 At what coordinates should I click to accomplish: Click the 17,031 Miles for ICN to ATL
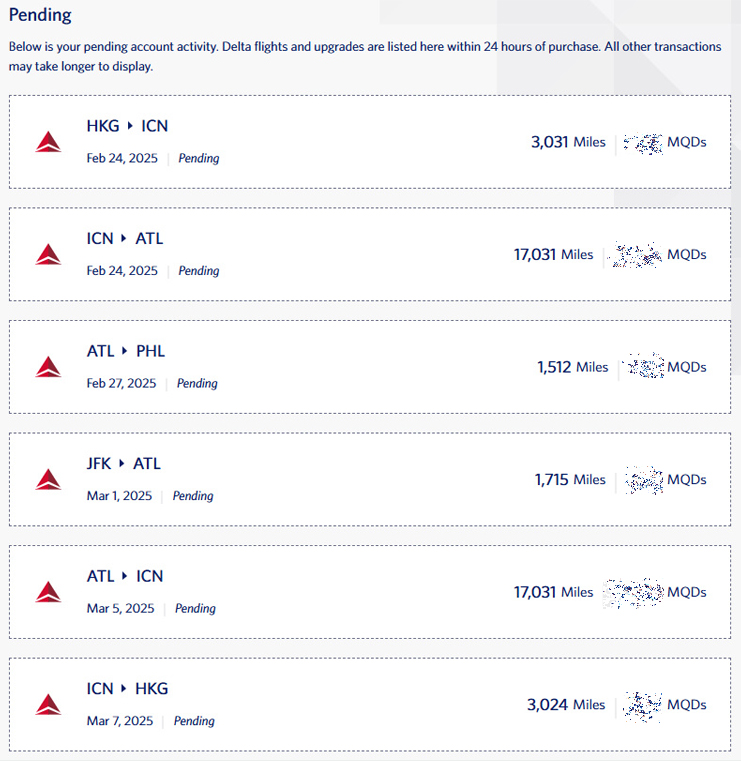click(x=554, y=254)
